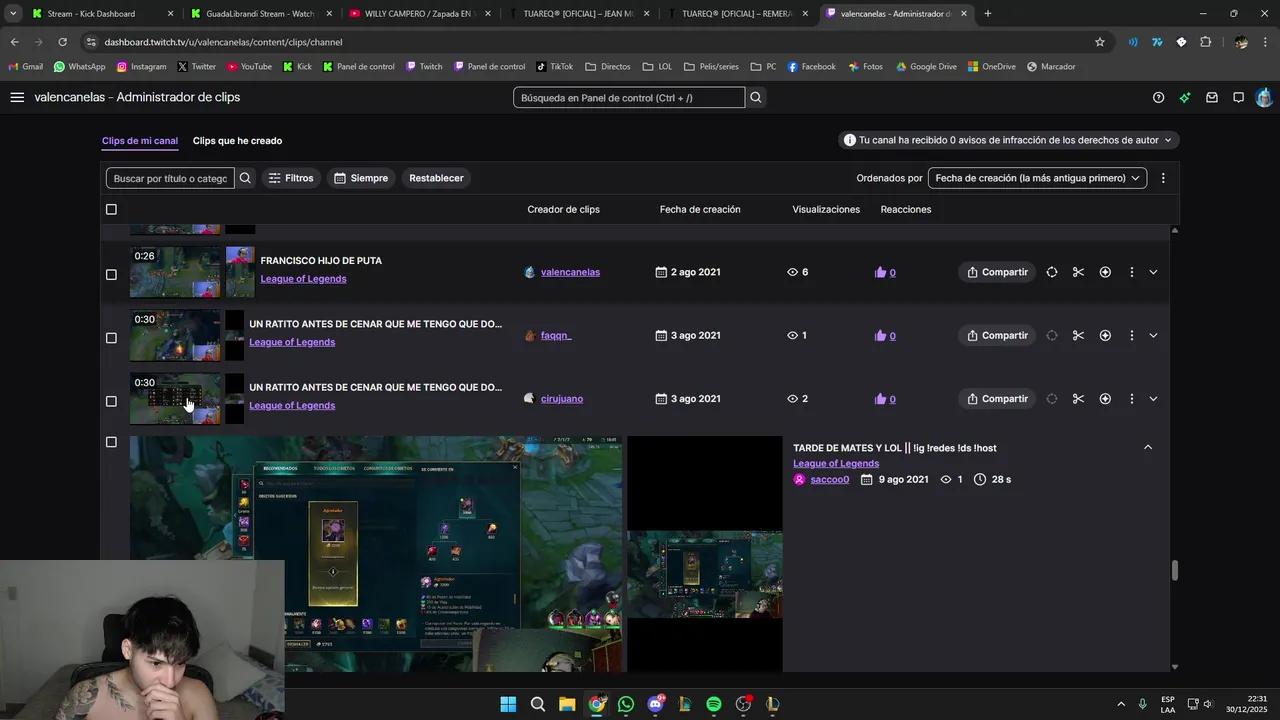The height and width of the screenshot is (720, 1280).
Task: Select the Clips de mi canal tab
Action: [x=140, y=141]
